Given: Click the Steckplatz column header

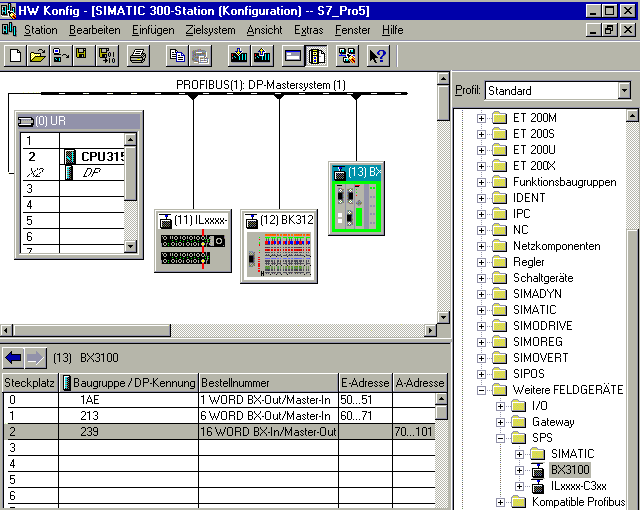Looking at the screenshot, I should point(30,383).
